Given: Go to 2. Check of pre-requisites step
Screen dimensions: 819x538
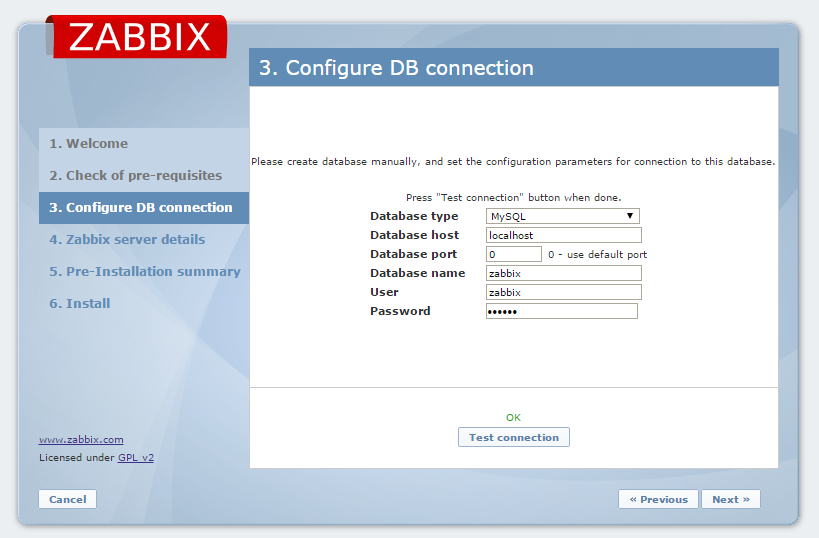Looking at the screenshot, I should (136, 176).
